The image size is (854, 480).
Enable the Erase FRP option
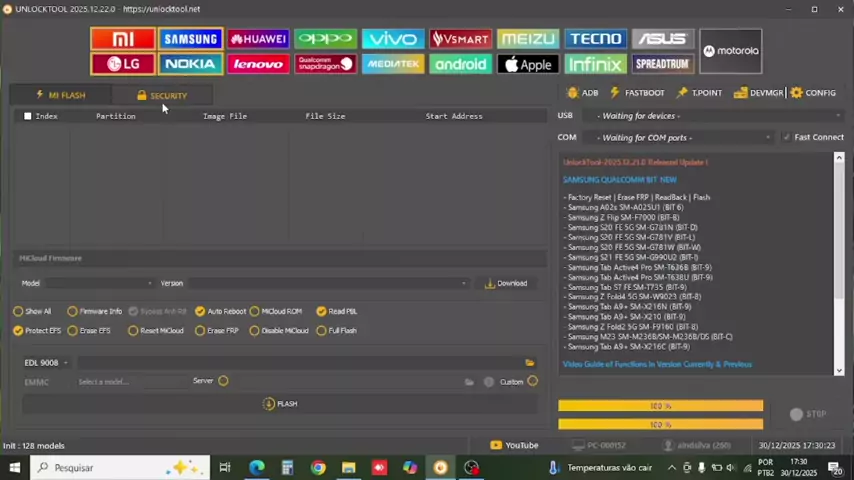point(200,331)
